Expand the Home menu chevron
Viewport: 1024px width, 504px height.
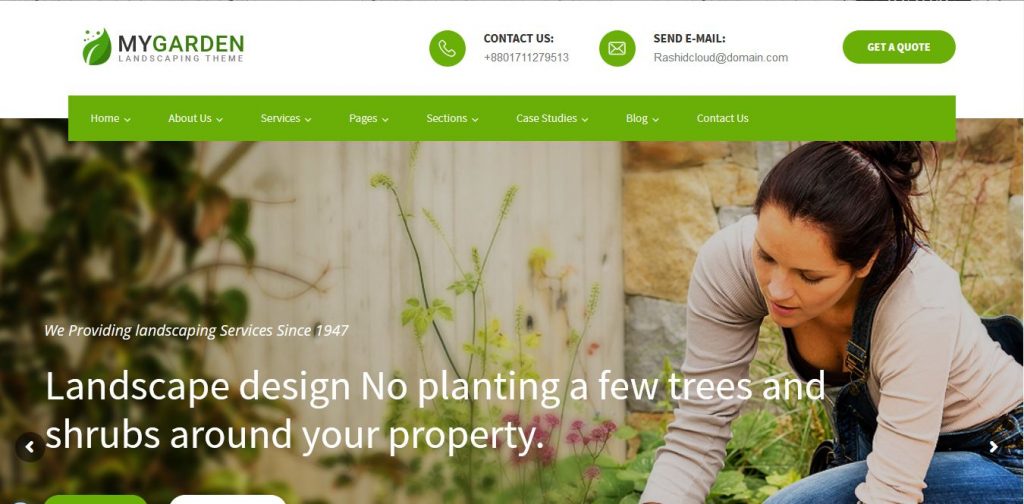[127, 119]
